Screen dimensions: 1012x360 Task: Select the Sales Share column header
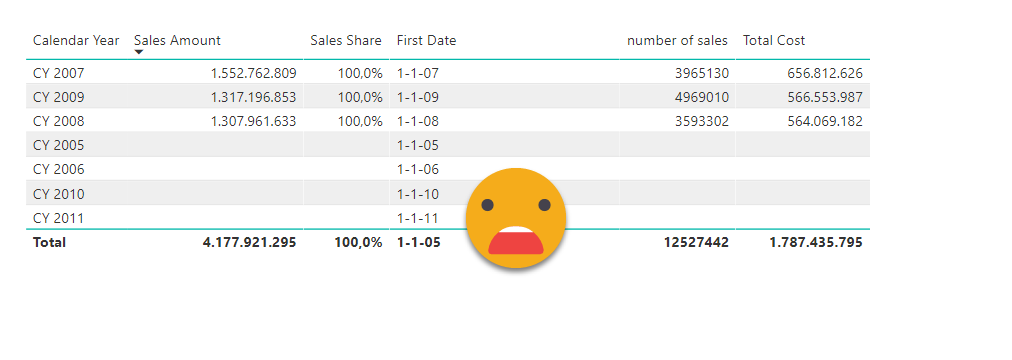346,40
